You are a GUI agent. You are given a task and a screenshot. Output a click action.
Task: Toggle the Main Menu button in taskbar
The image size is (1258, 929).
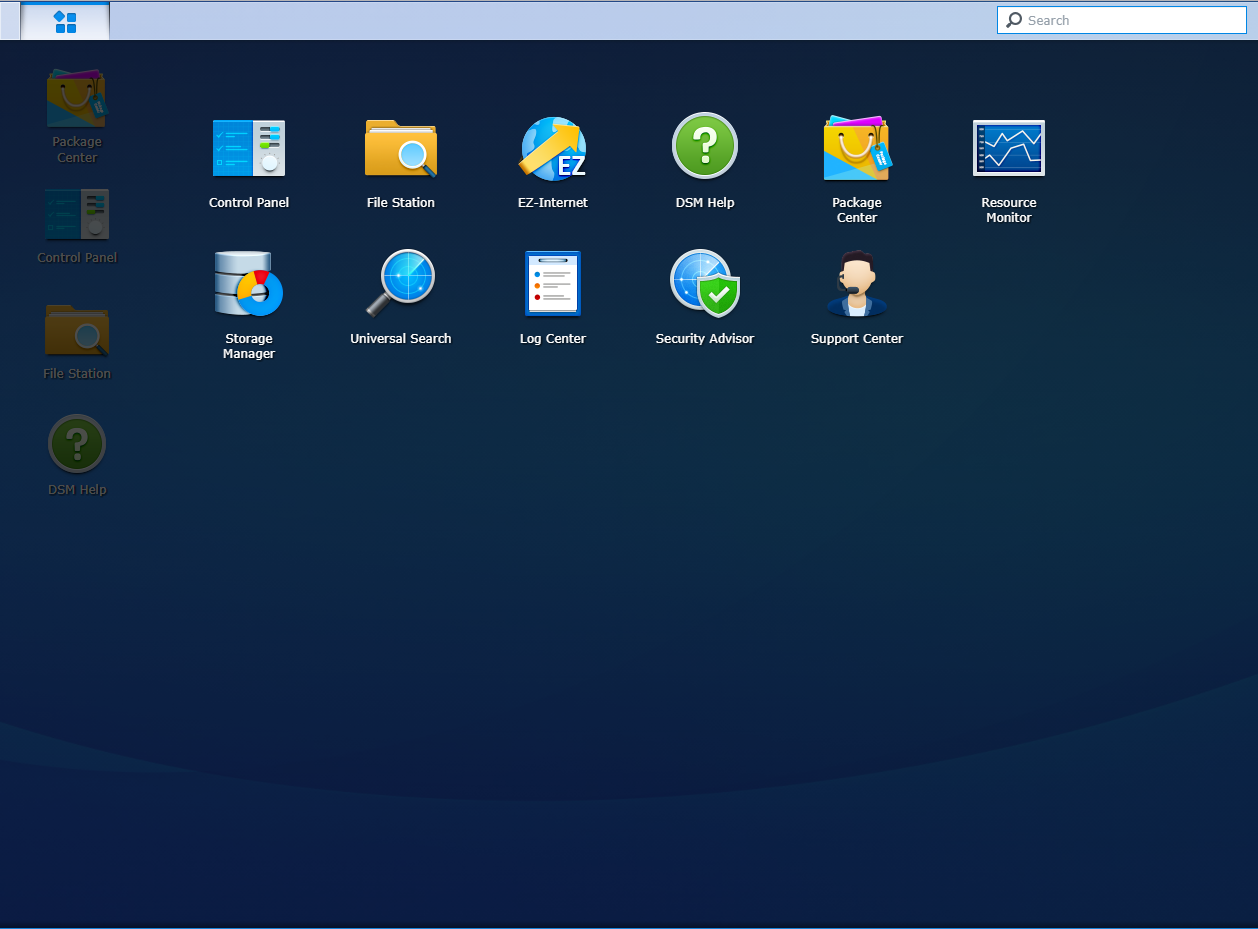coord(65,21)
